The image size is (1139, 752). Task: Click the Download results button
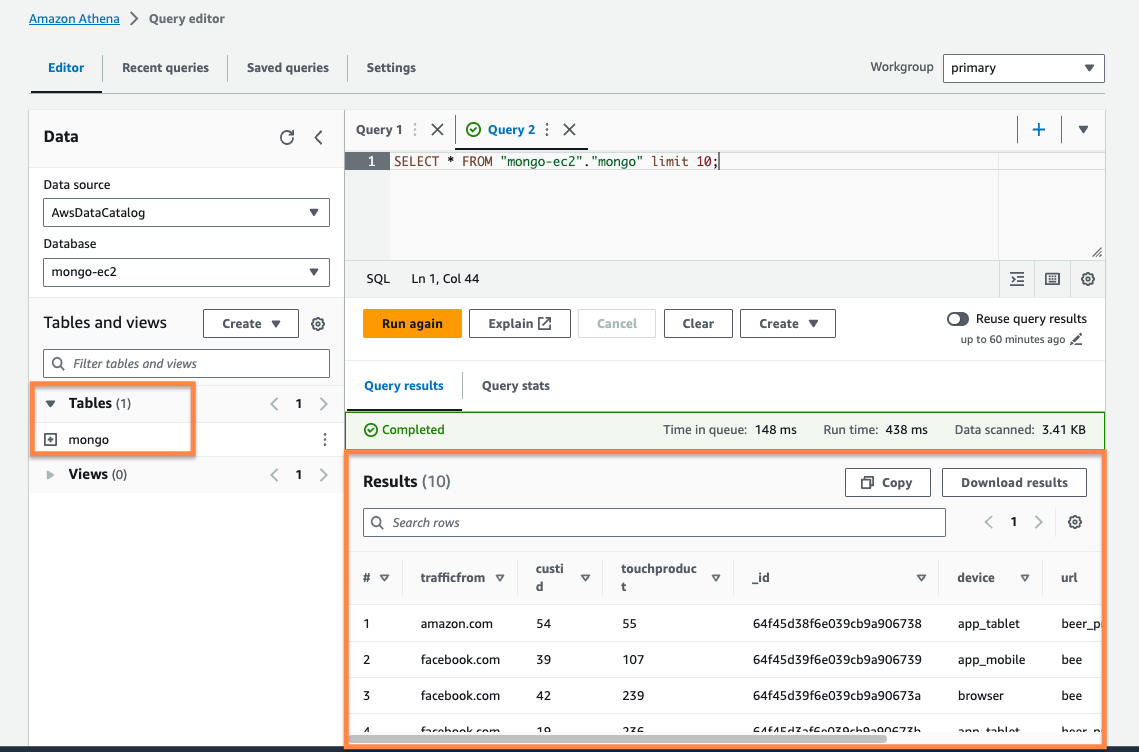pyautogui.click(x=1014, y=483)
